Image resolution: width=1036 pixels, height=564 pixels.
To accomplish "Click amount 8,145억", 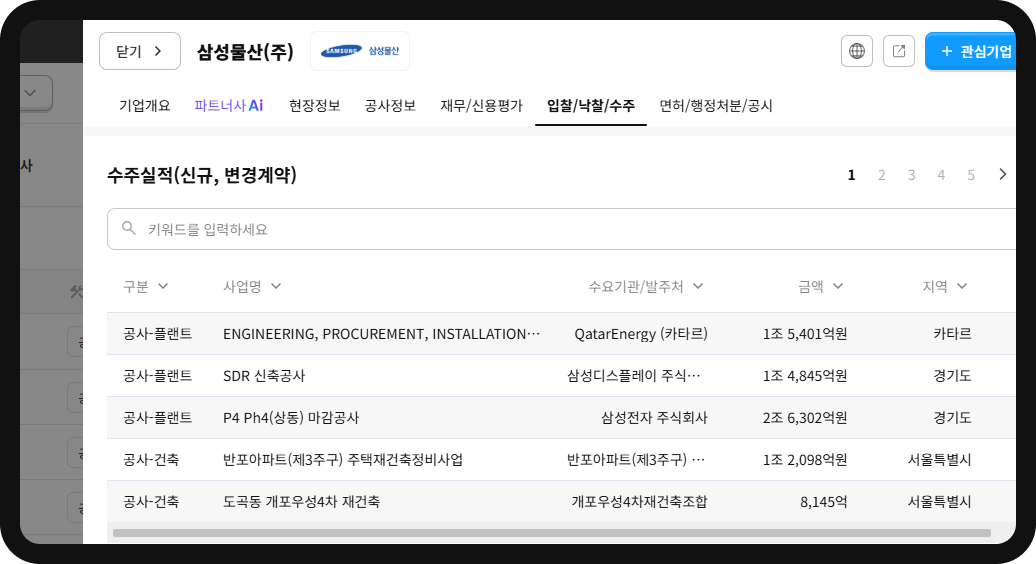I will pos(824,501).
